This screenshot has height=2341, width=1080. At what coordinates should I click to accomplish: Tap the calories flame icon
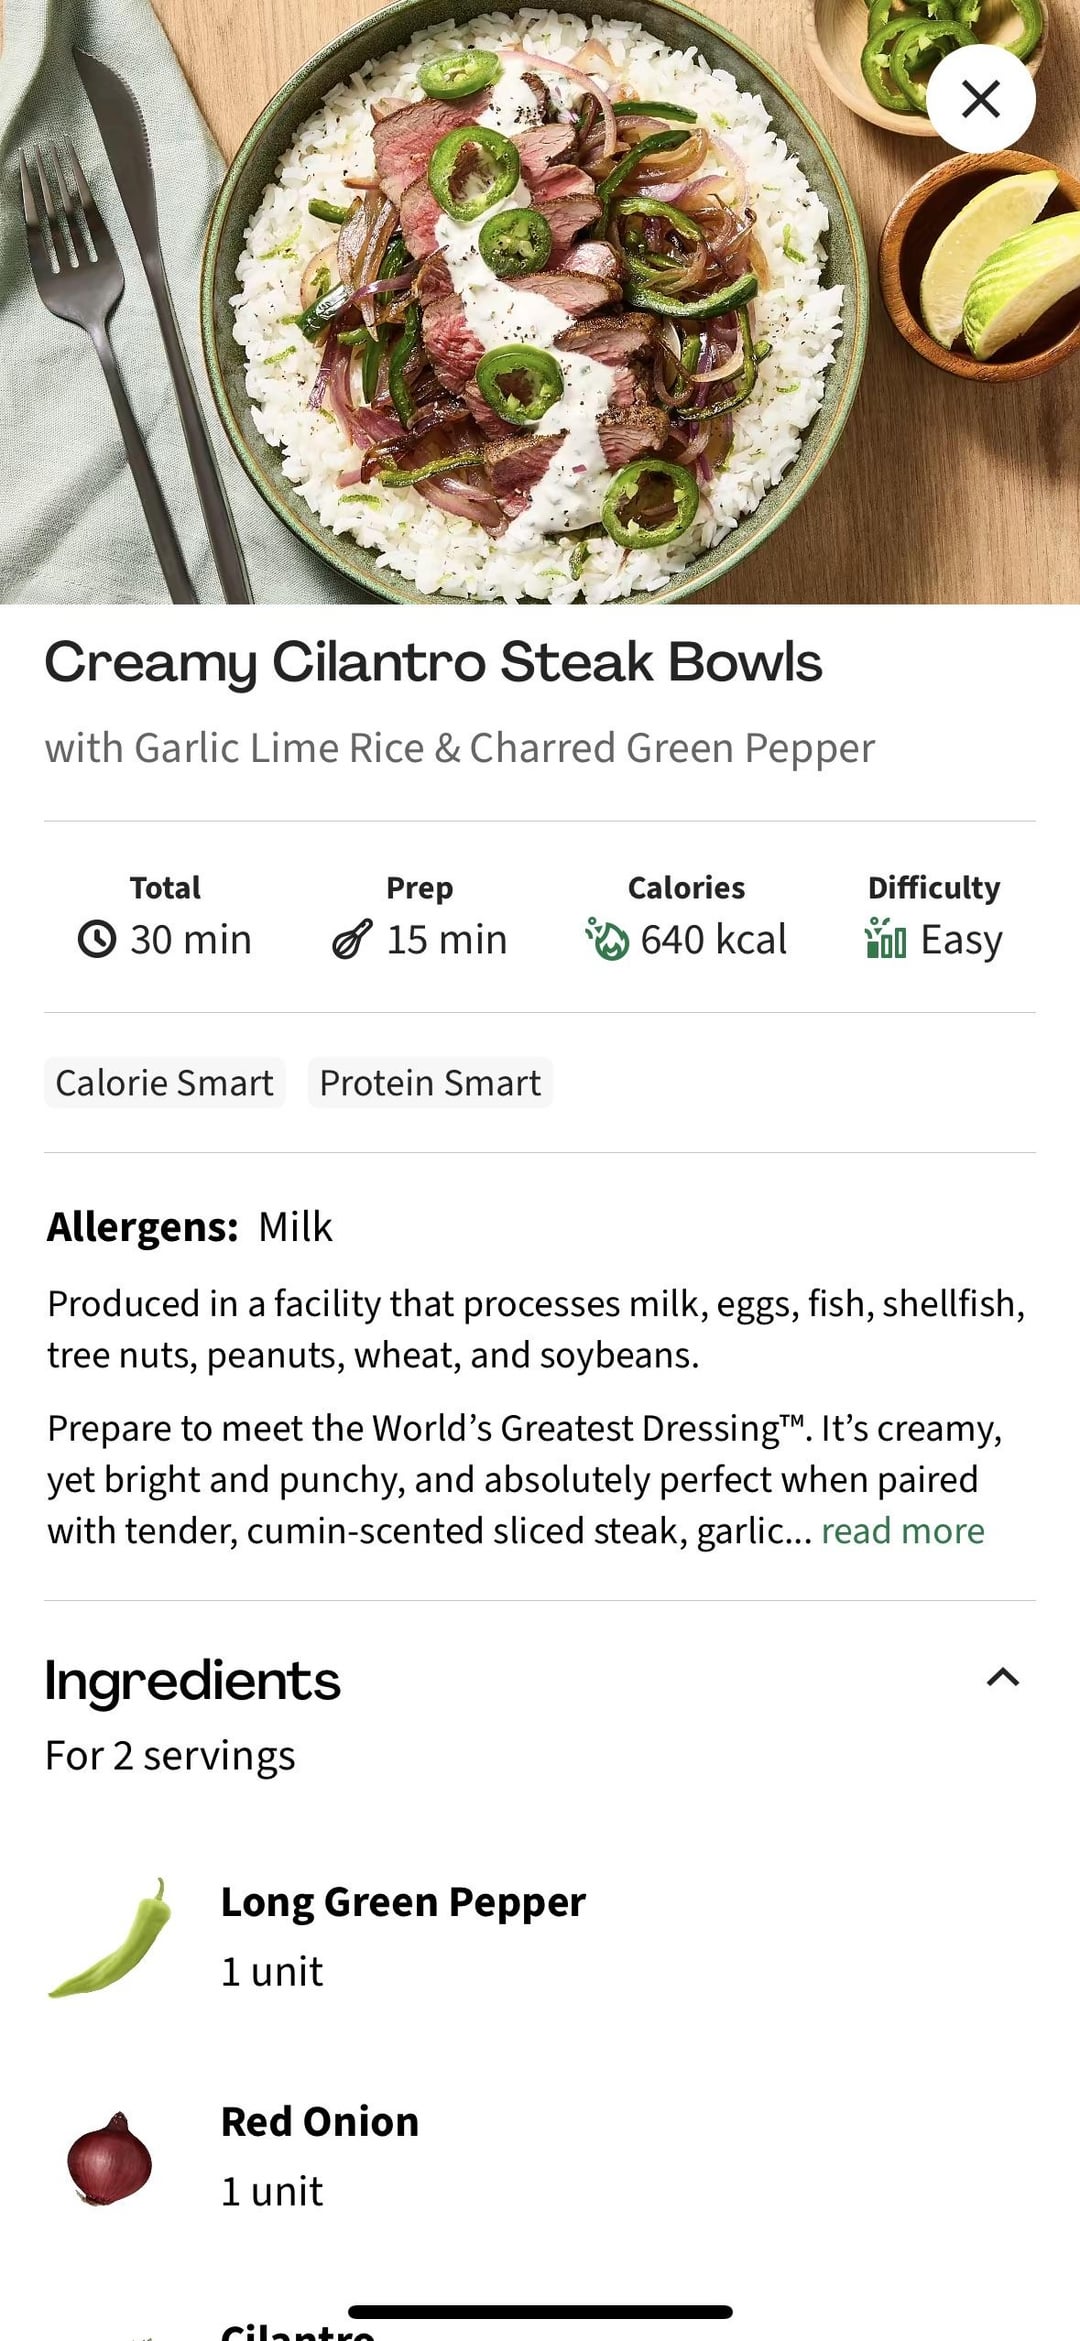pos(607,939)
